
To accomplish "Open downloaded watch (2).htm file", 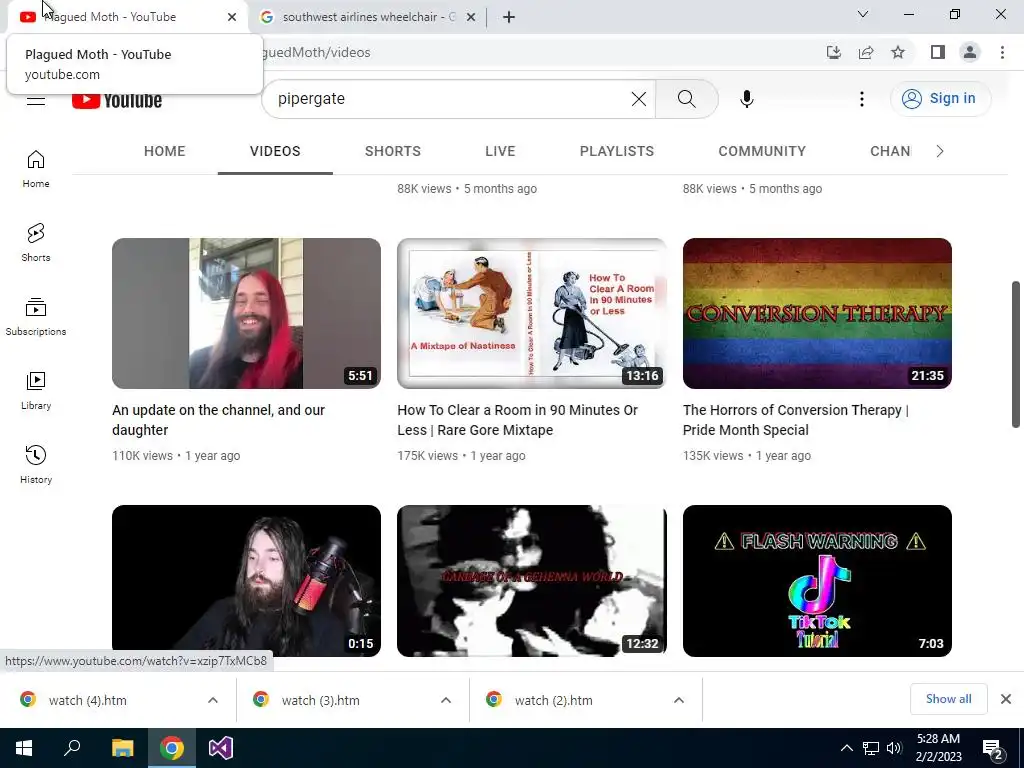I will pyautogui.click(x=554, y=700).
